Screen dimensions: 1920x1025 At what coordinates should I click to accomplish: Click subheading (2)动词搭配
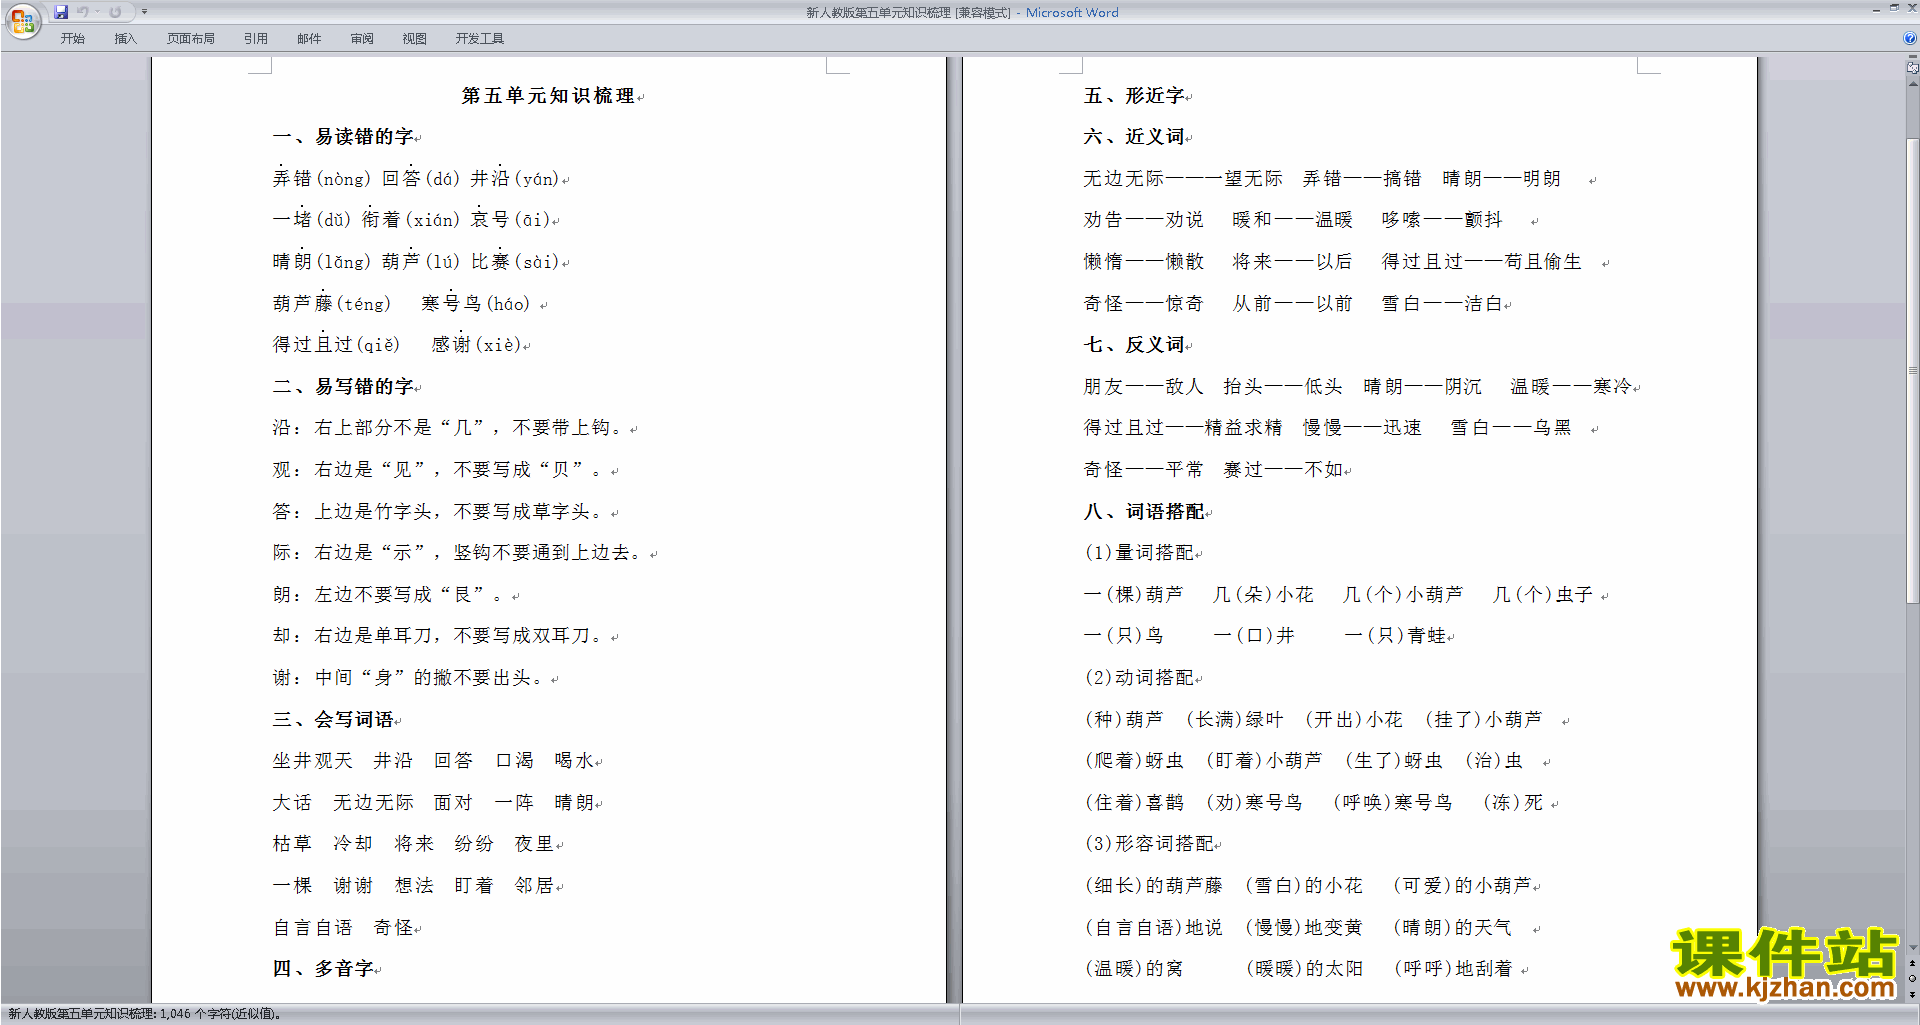coord(1140,678)
